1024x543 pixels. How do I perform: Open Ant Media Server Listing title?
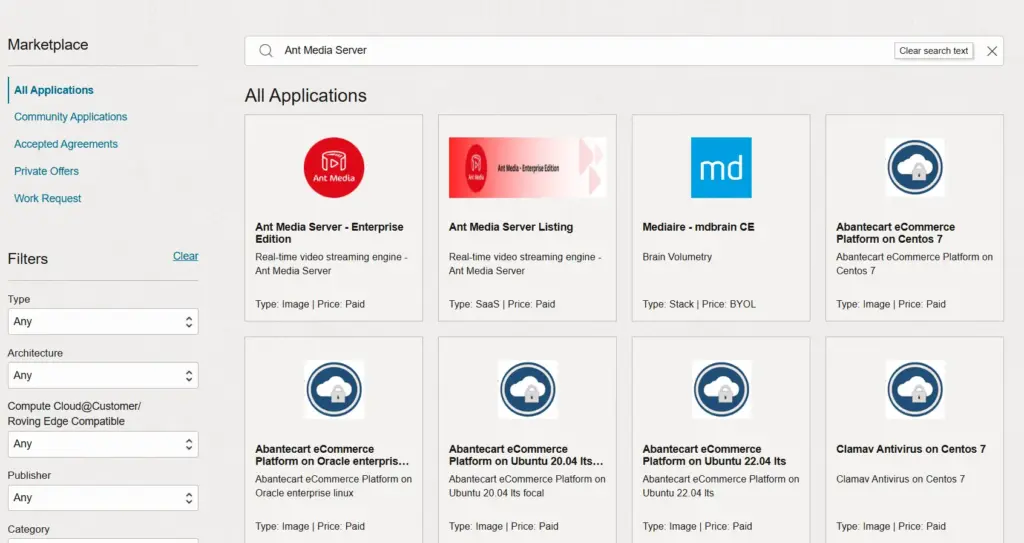point(511,227)
